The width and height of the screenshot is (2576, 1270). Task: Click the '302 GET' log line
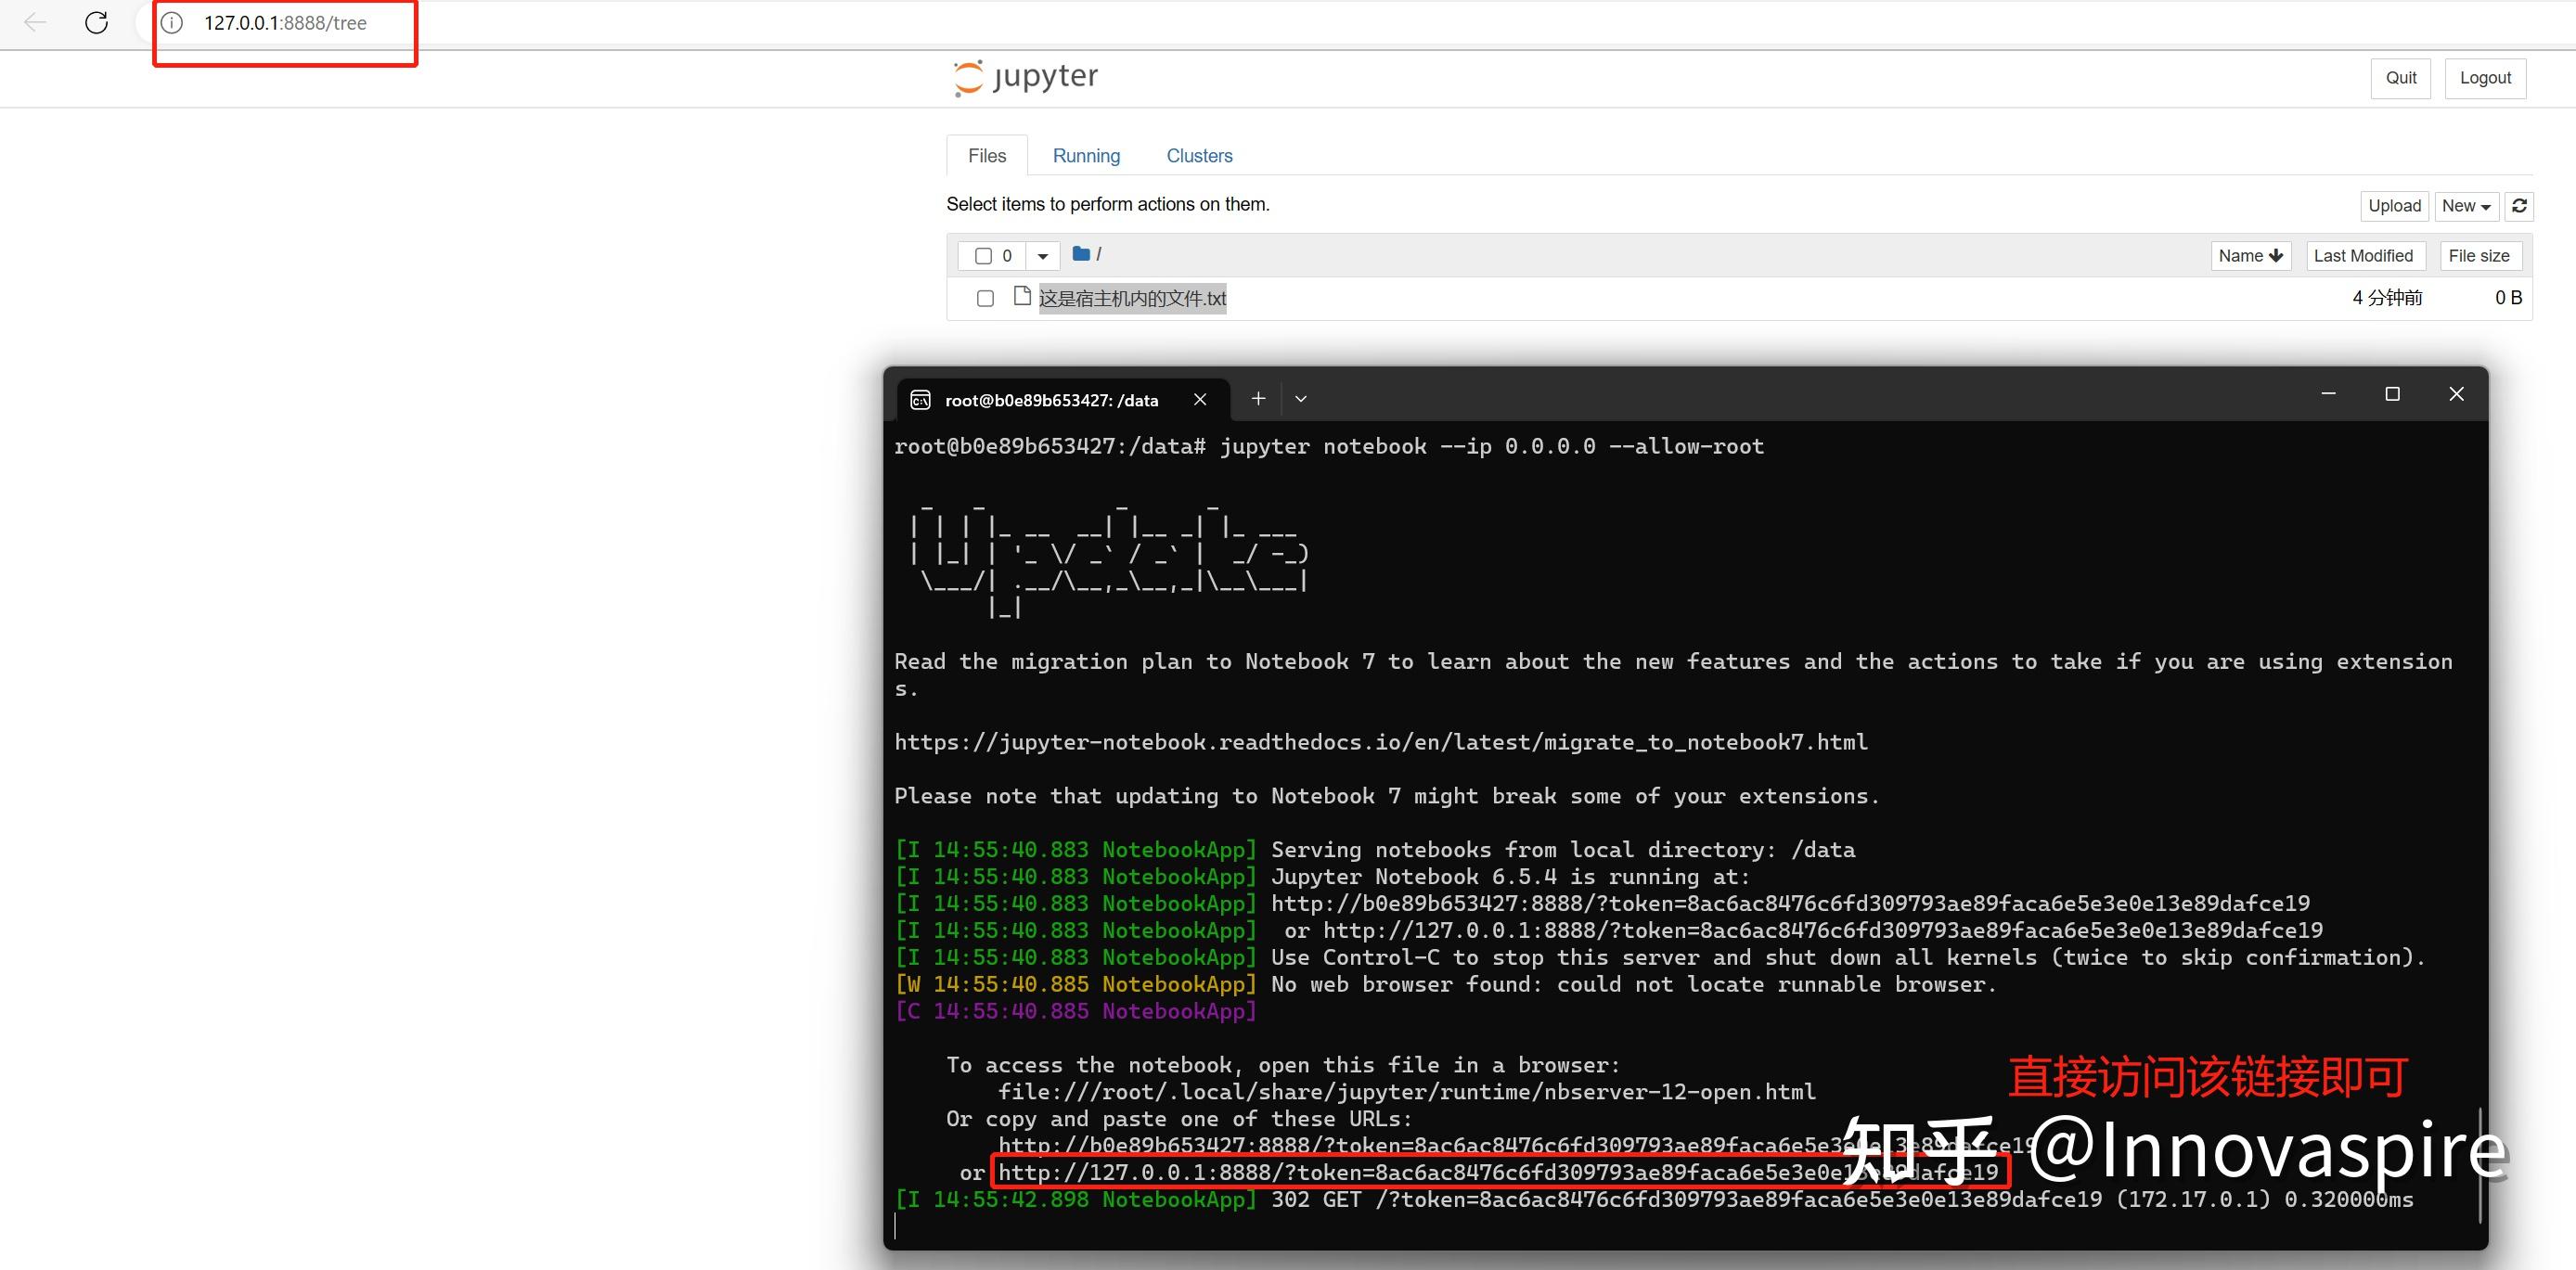pyautogui.click(x=1653, y=1199)
